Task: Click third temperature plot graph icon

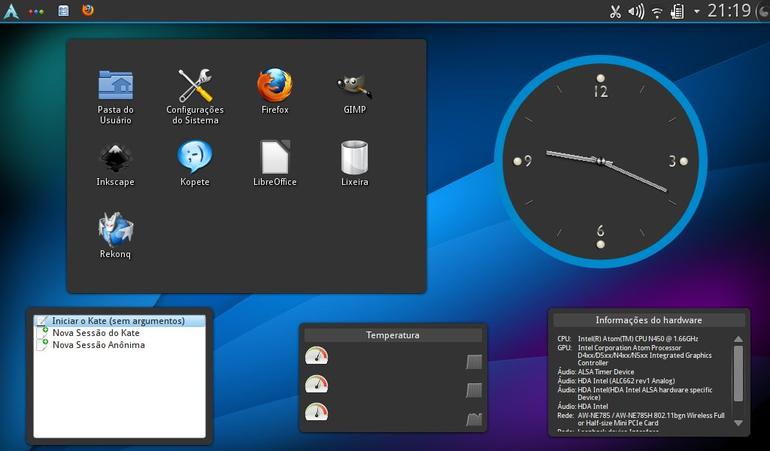Action: point(474,419)
